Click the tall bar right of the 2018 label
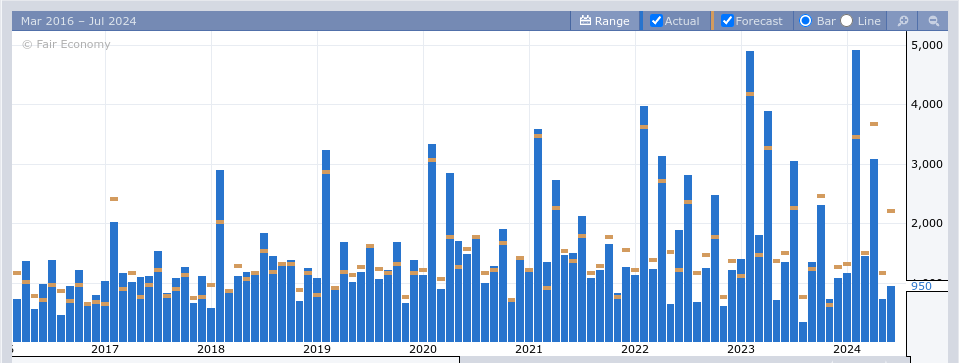This screenshot has height=363, width=959. coord(220,256)
